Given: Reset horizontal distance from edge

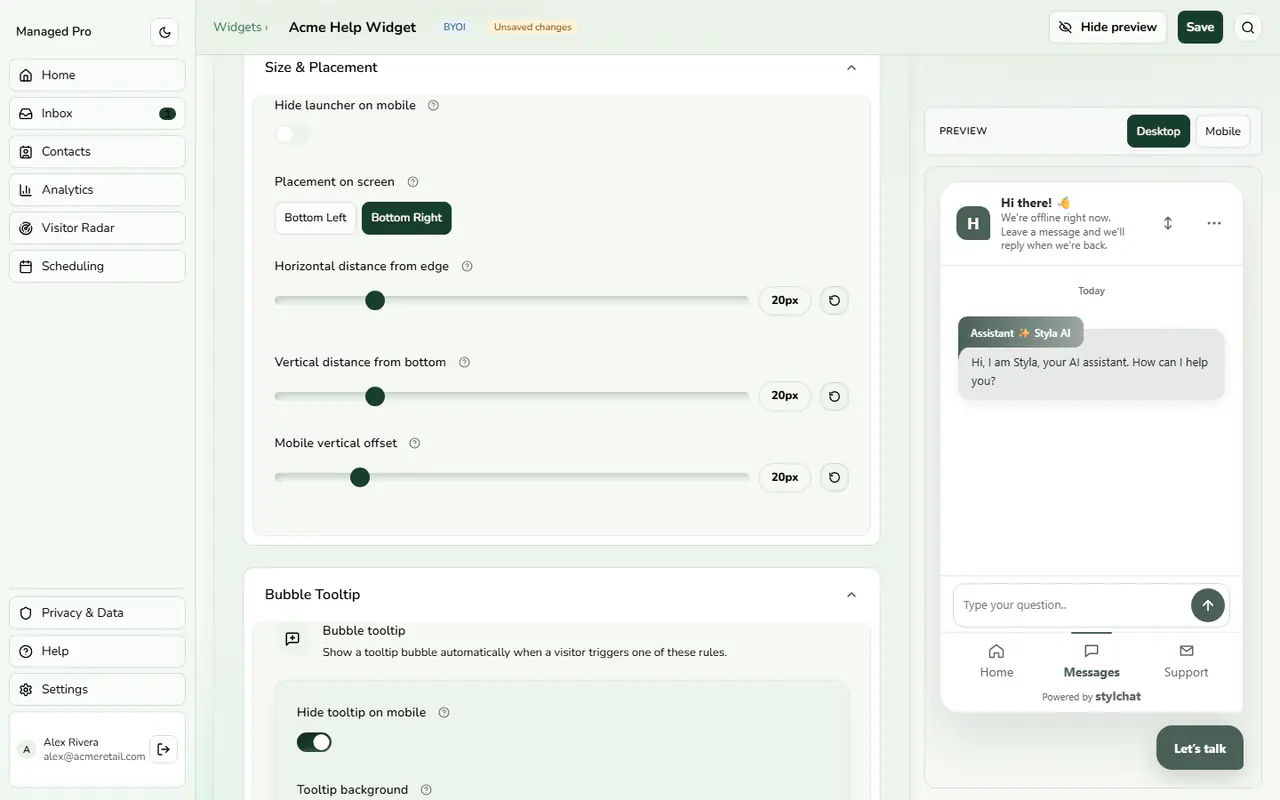Looking at the screenshot, I should [x=834, y=300].
